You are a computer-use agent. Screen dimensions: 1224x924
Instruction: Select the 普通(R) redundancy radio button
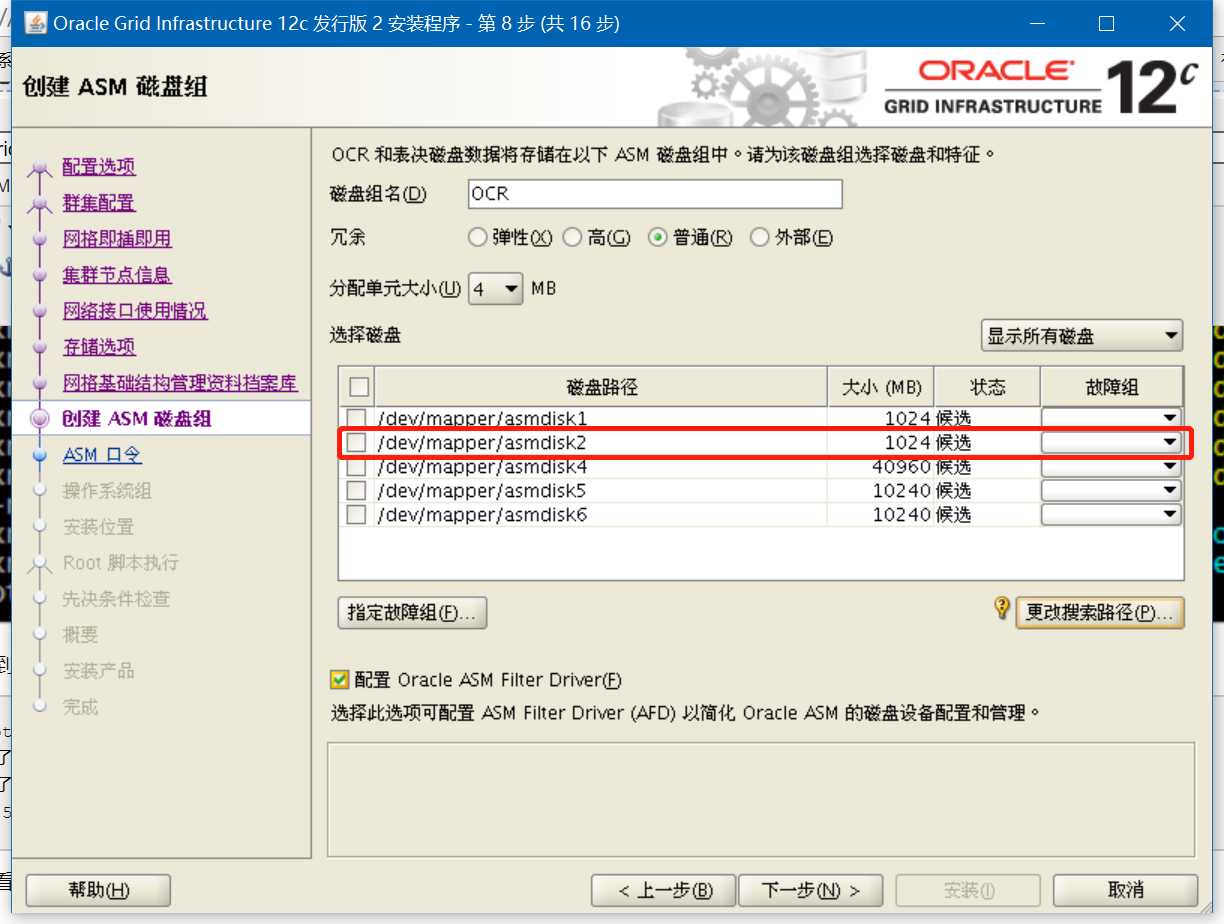tap(657, 237)
